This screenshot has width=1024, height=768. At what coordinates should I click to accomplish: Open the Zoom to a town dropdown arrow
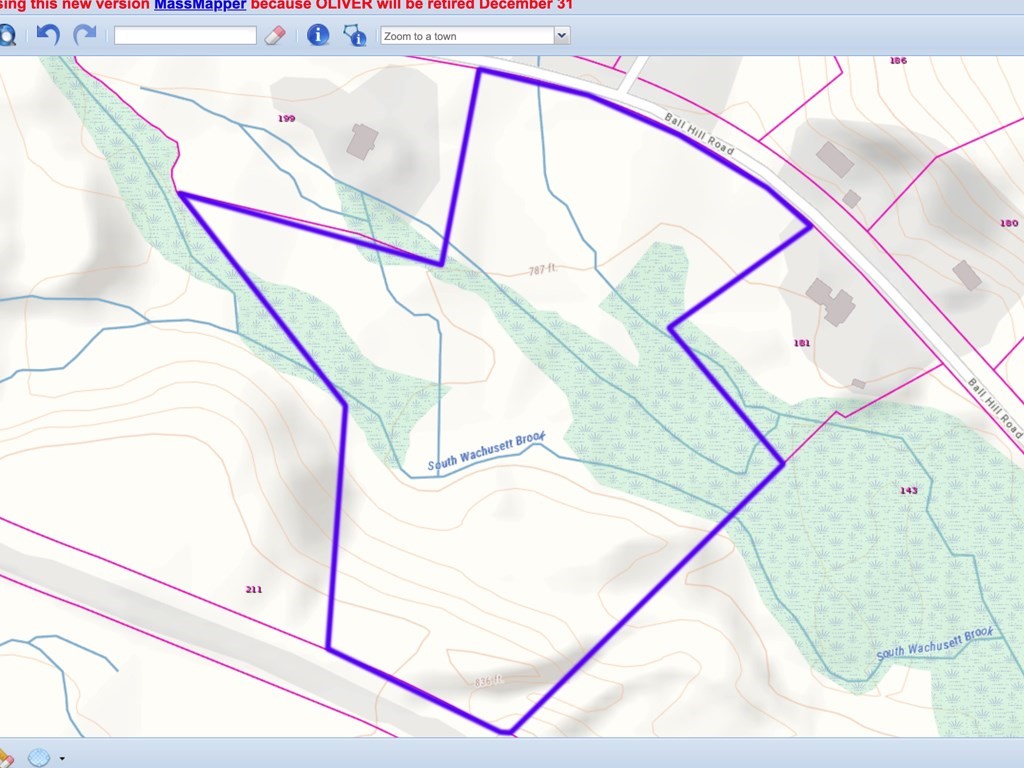pyautogui.click(x=562, y=35)
